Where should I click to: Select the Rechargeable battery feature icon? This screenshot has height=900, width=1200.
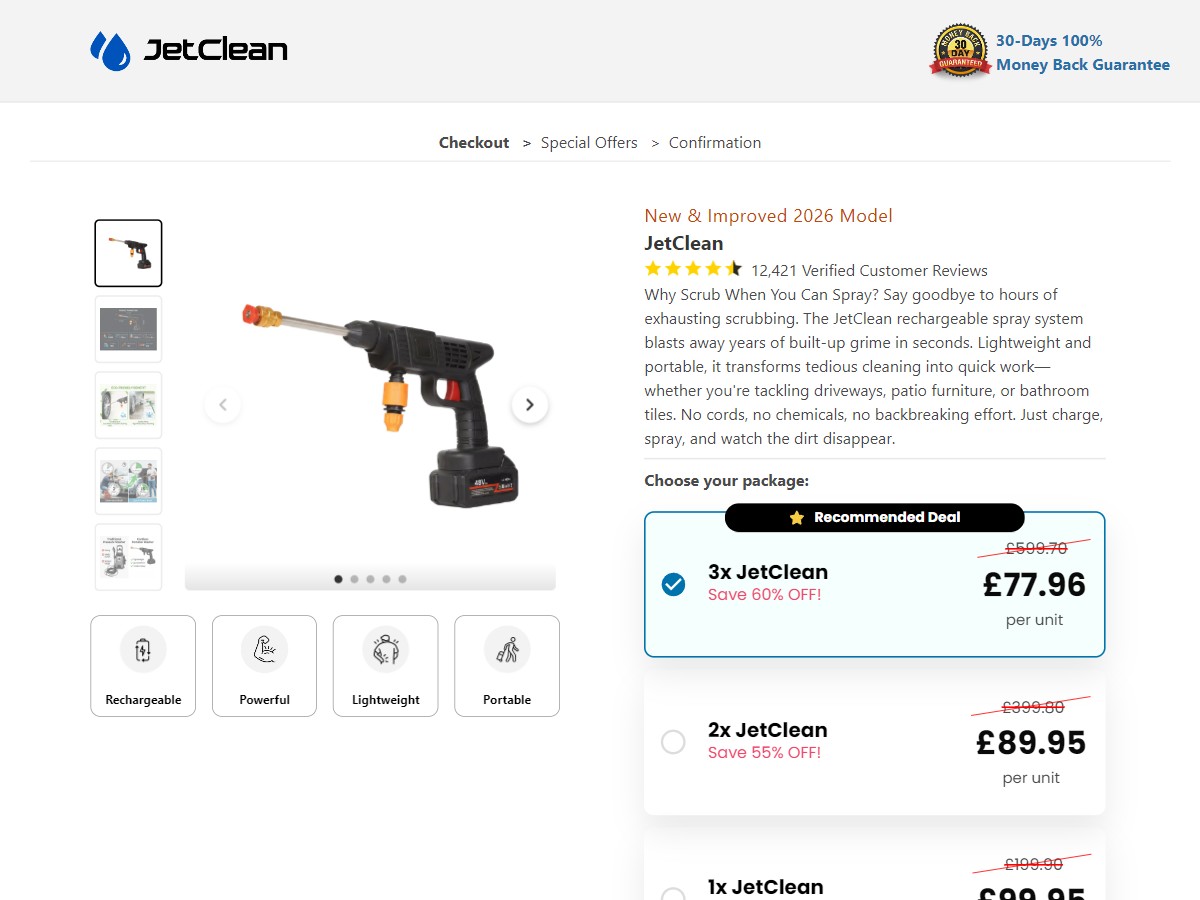point(143,649)
